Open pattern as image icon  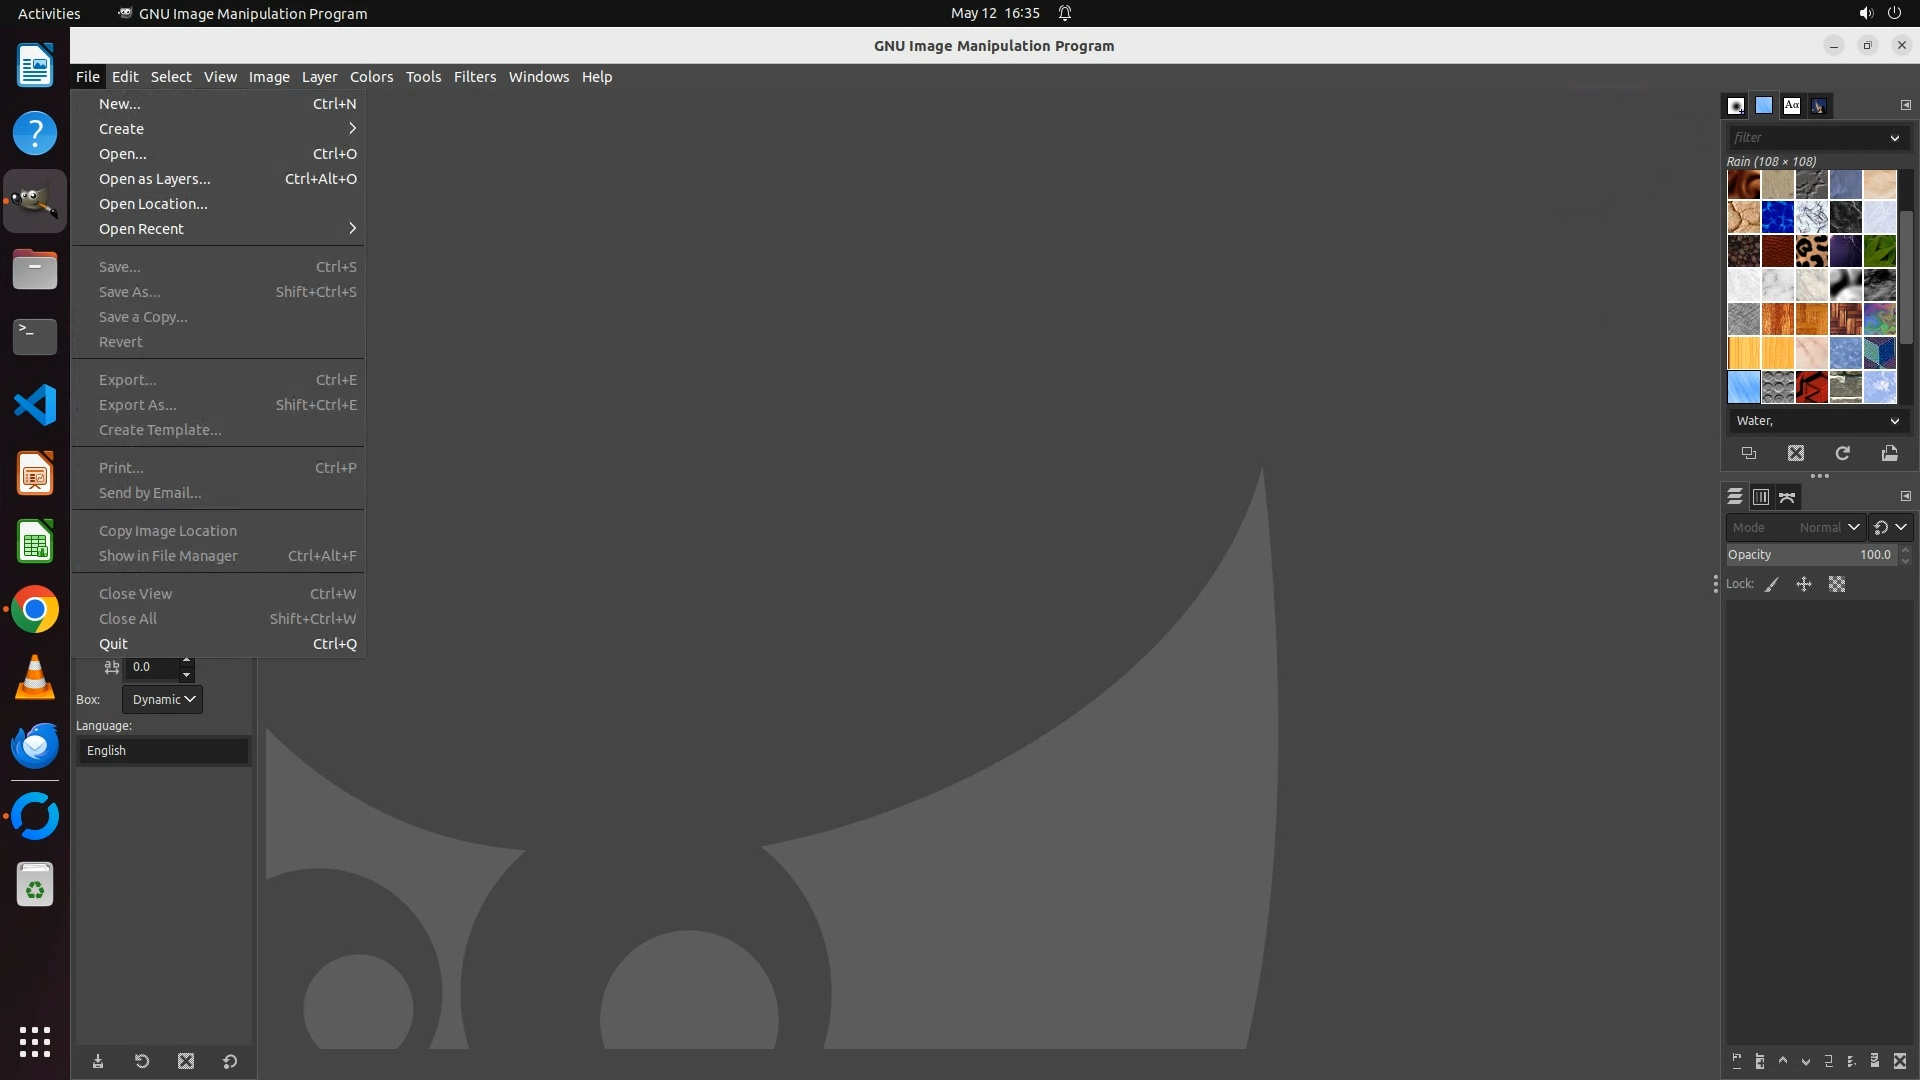[x=1889, y=454]
